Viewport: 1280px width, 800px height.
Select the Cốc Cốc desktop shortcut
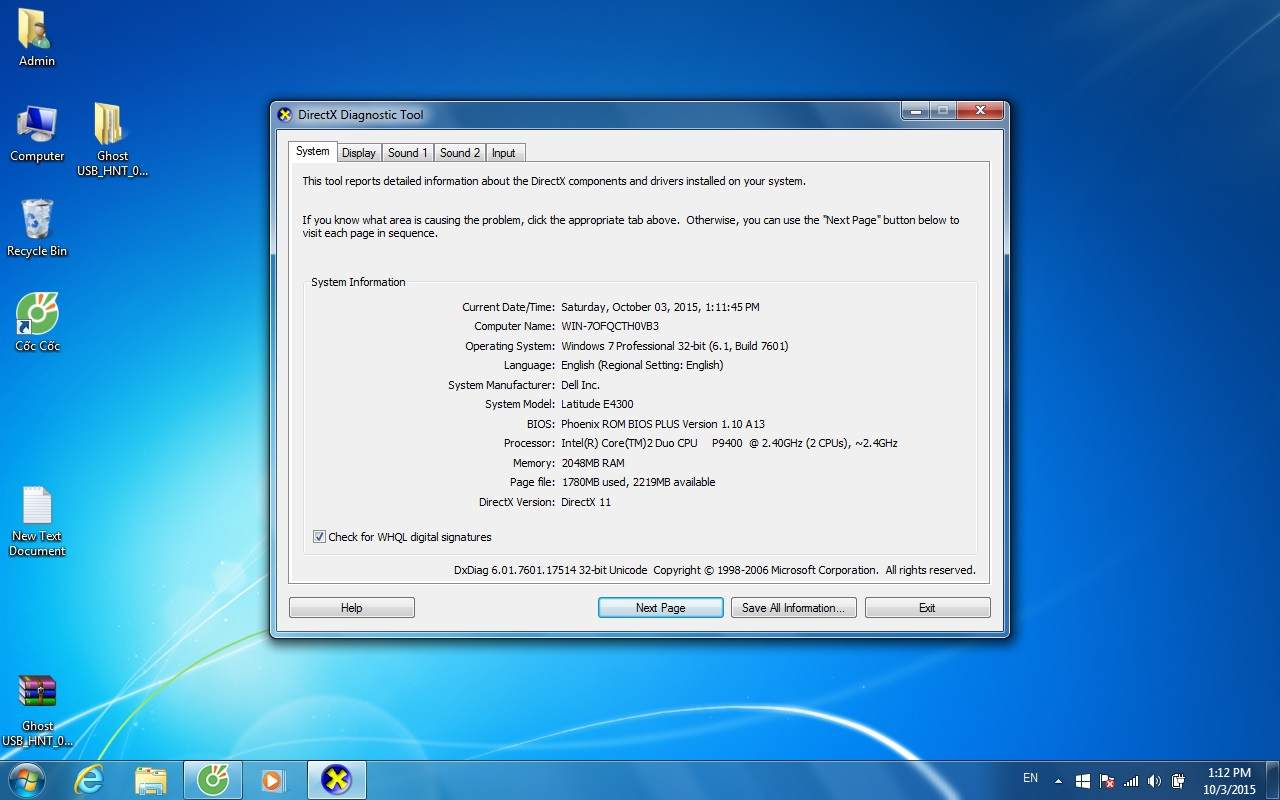[x=37, y=322]
